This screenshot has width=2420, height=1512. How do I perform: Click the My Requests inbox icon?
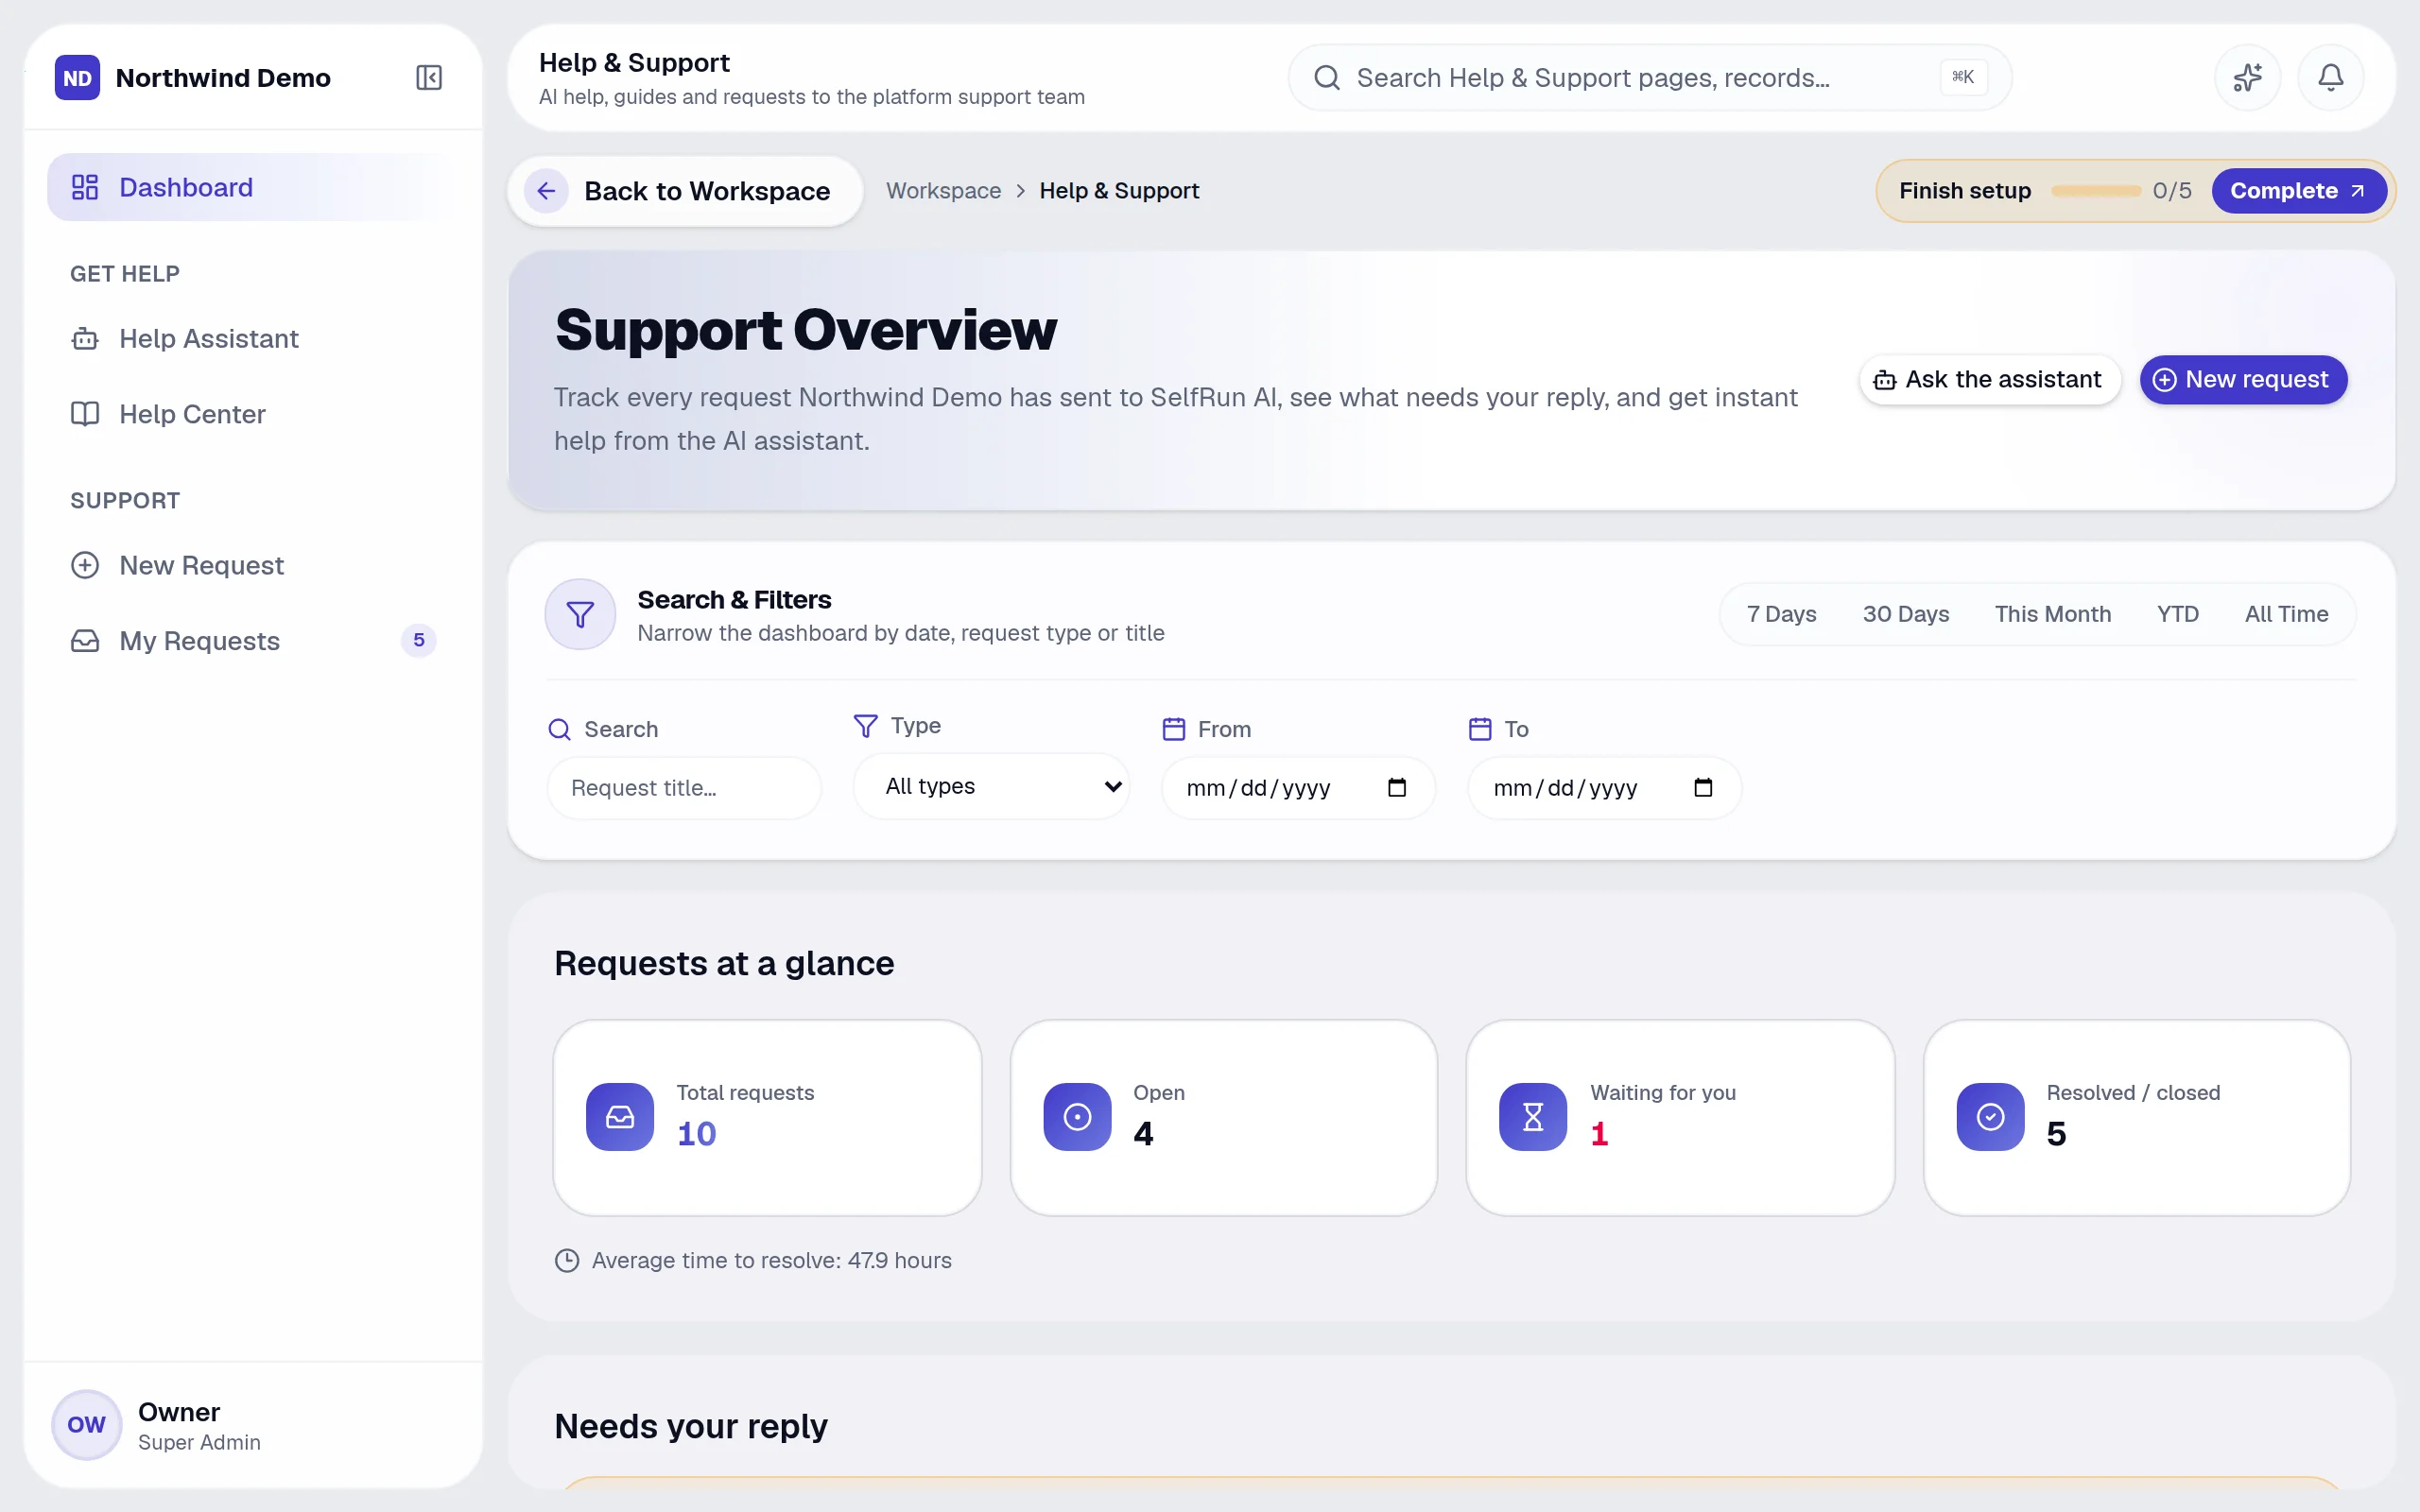click(x=85, y=641)
